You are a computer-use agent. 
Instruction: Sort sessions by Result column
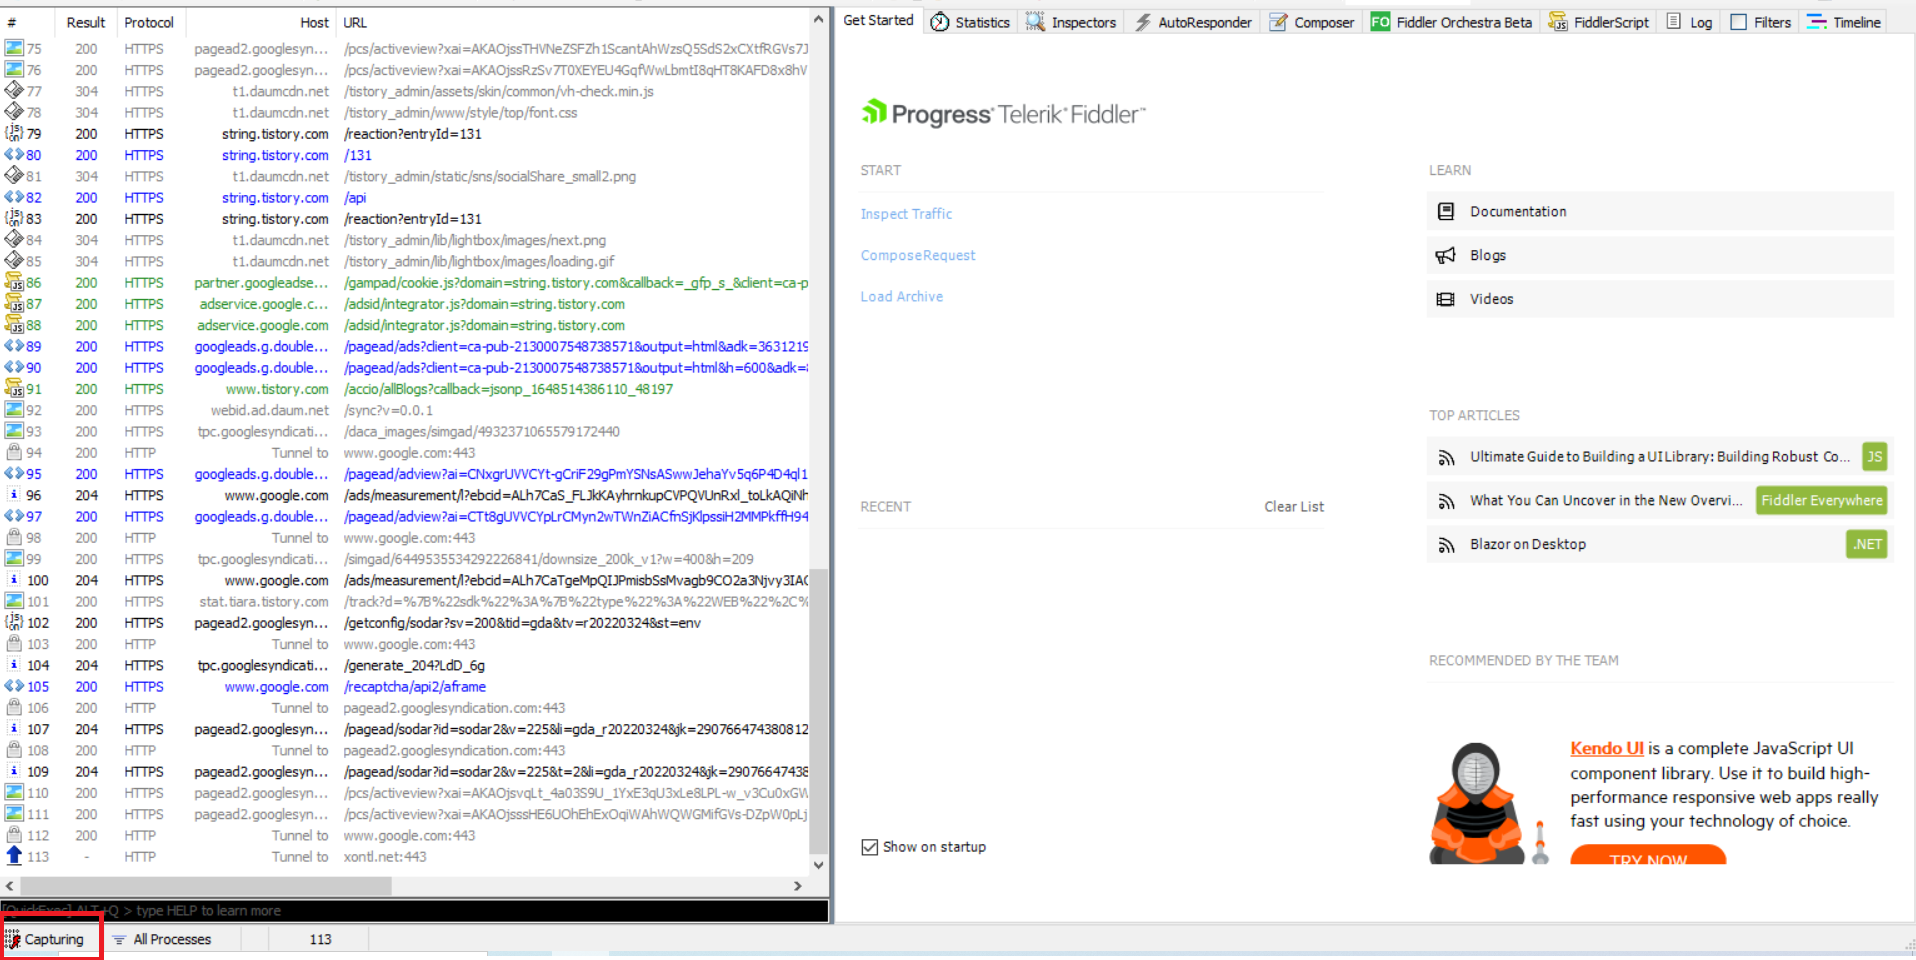pos(86,22)
